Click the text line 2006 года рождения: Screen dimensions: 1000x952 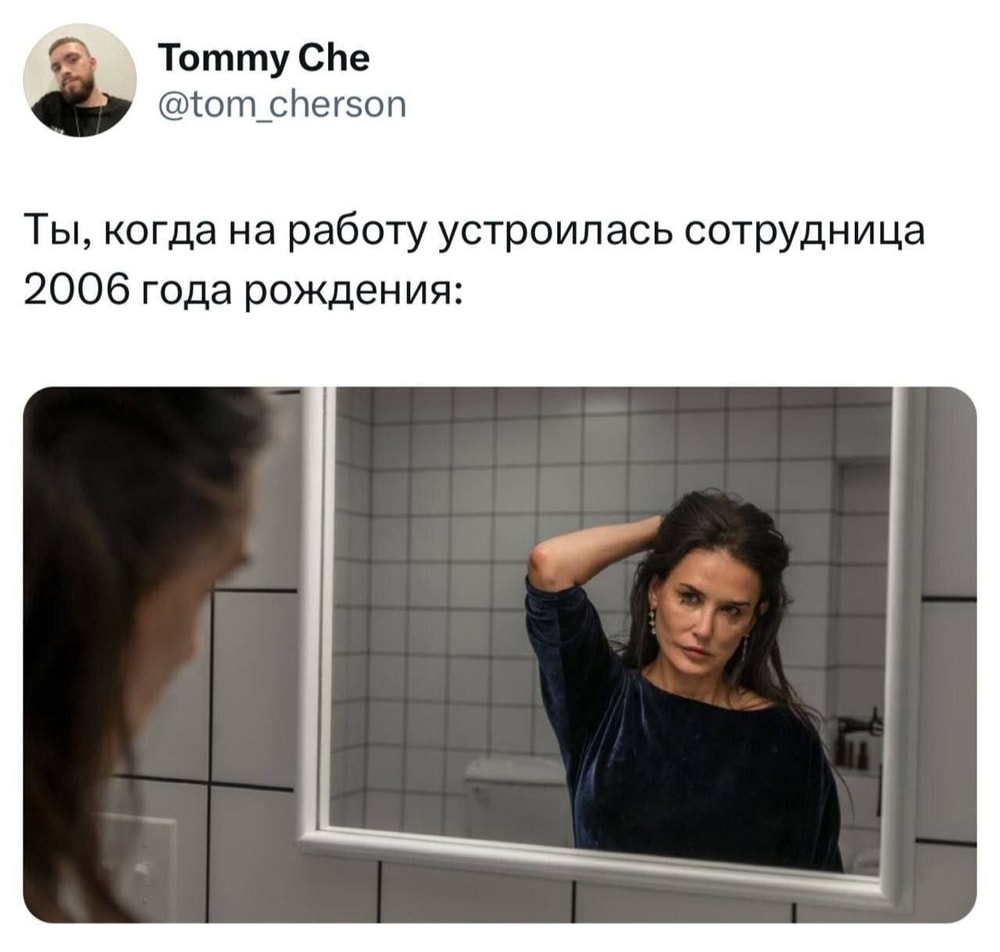pos(244,291)
